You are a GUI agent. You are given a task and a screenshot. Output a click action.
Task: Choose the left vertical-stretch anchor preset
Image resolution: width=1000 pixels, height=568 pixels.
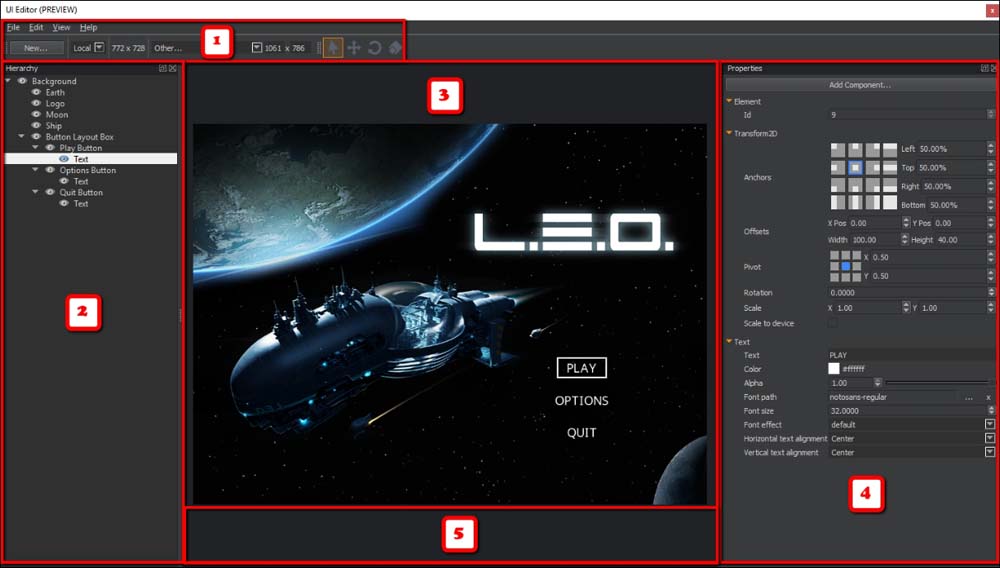[838, 203]
